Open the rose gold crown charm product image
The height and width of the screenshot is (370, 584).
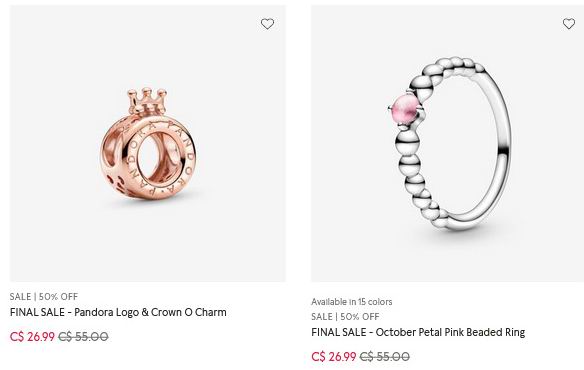tap(147, 143)
